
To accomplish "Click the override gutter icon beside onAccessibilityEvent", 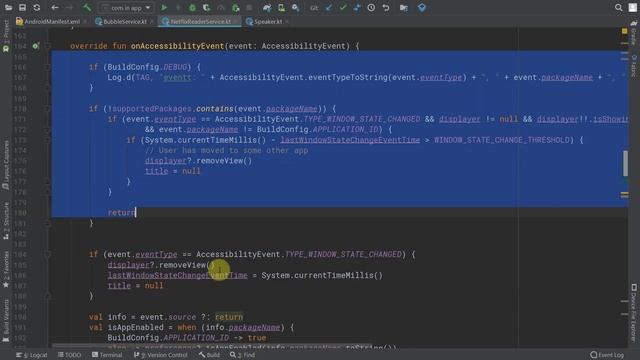I will (x=36, y=46).
